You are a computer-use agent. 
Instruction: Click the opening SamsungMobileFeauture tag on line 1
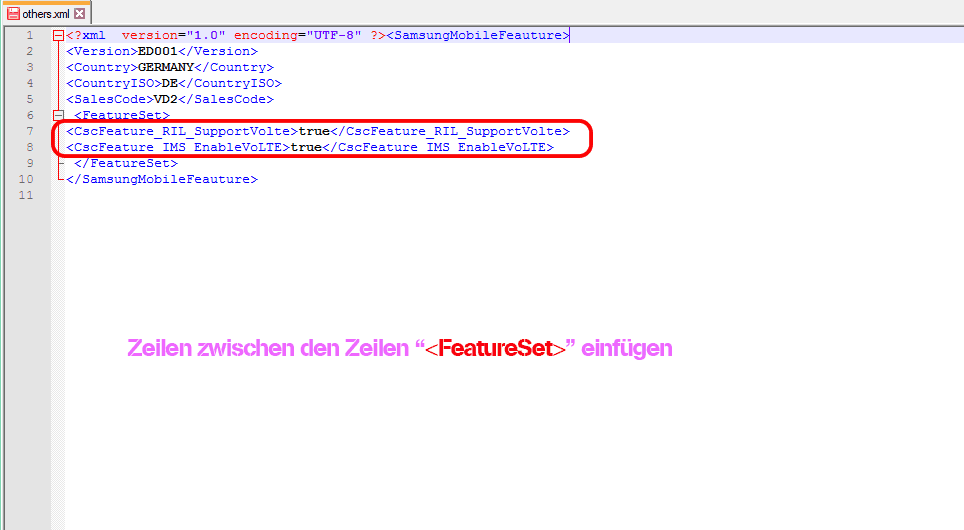point(478,36)
